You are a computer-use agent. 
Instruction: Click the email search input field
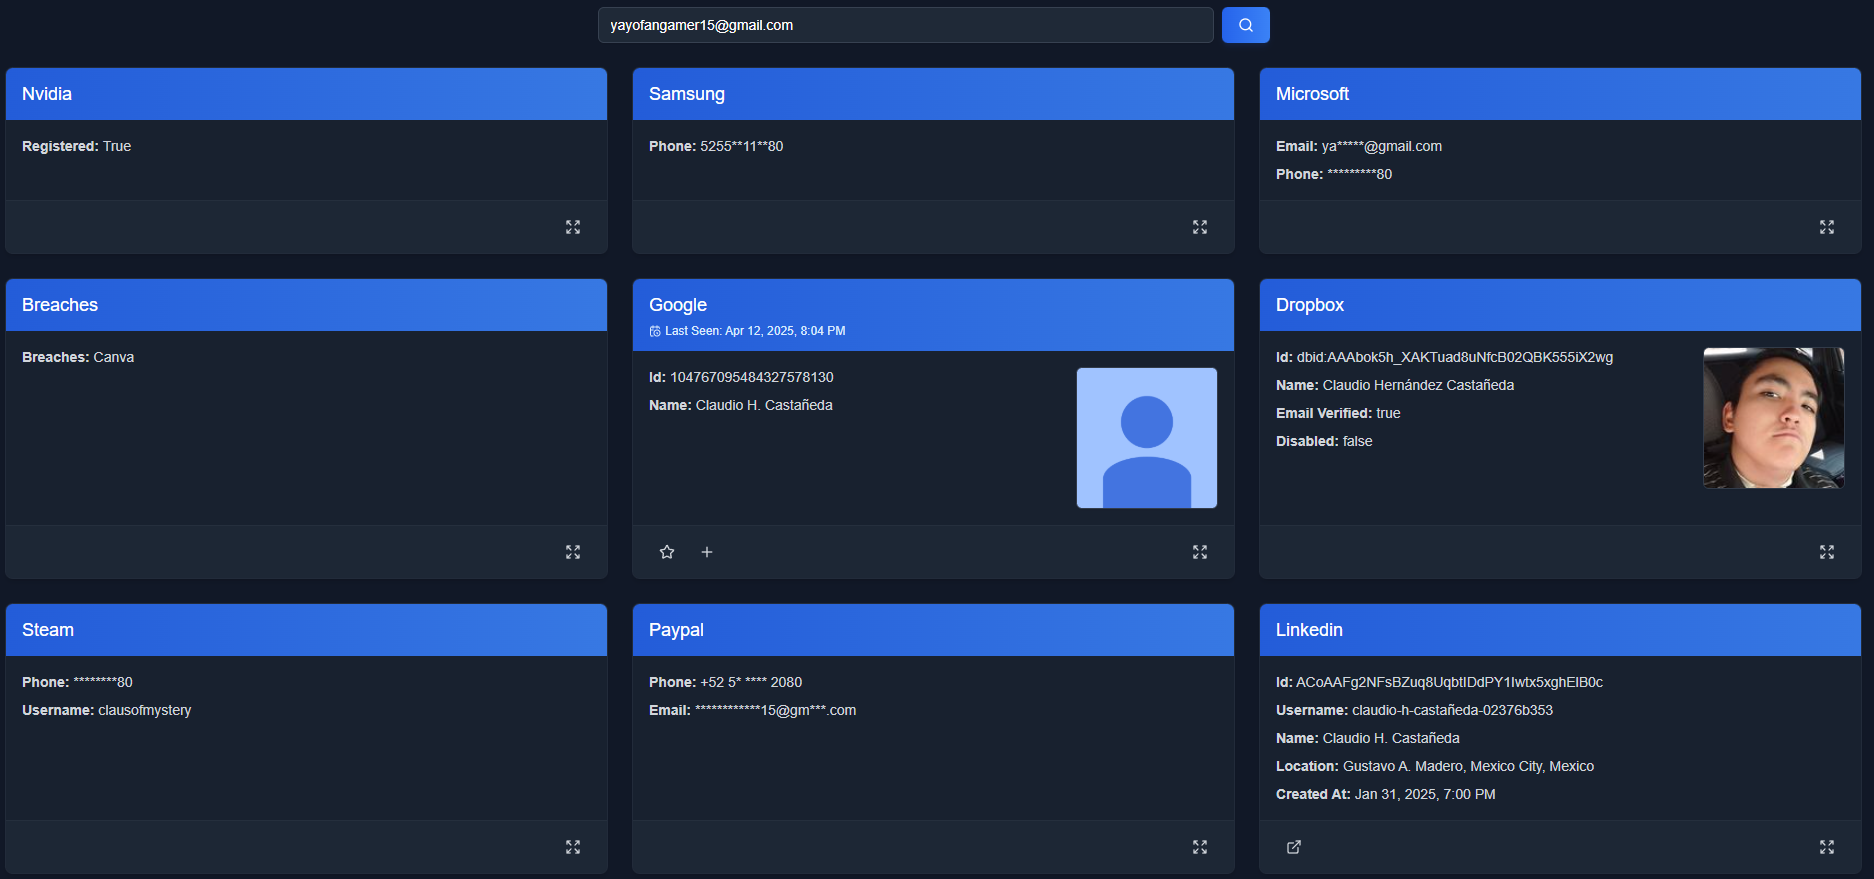click(905, 25)
